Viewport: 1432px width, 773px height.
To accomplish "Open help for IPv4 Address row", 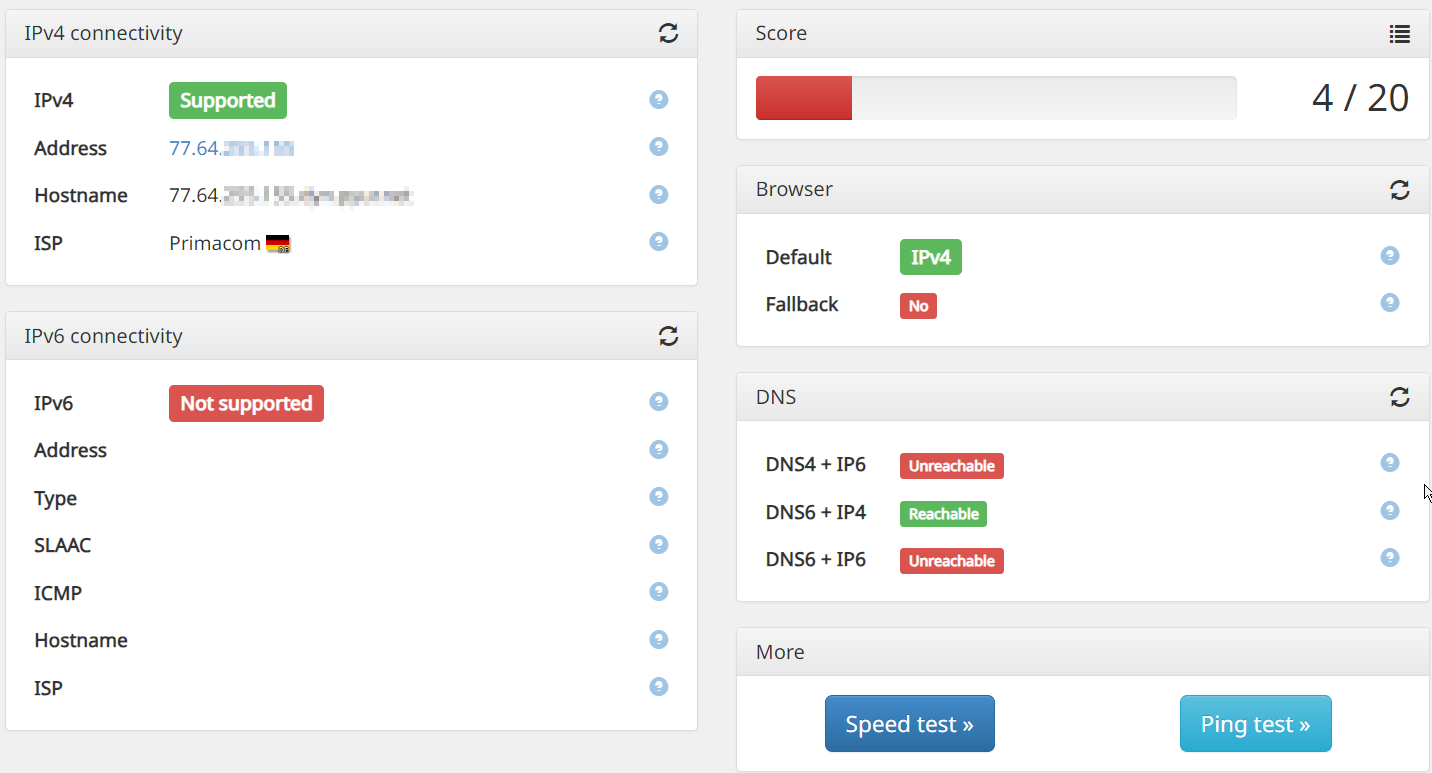I will (658, 146).
